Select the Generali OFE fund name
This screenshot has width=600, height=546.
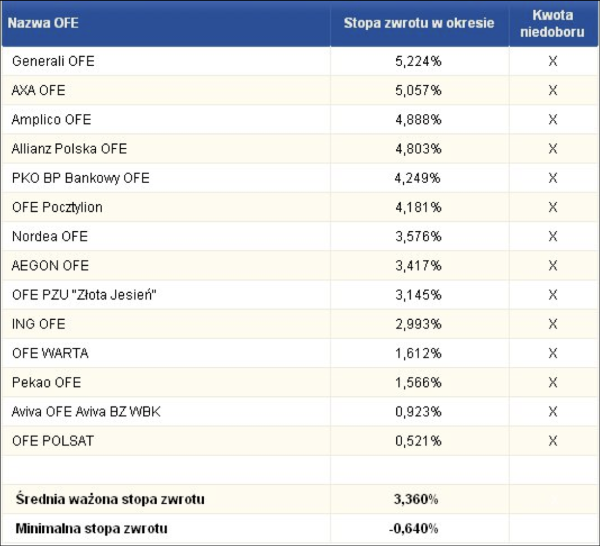53,61
